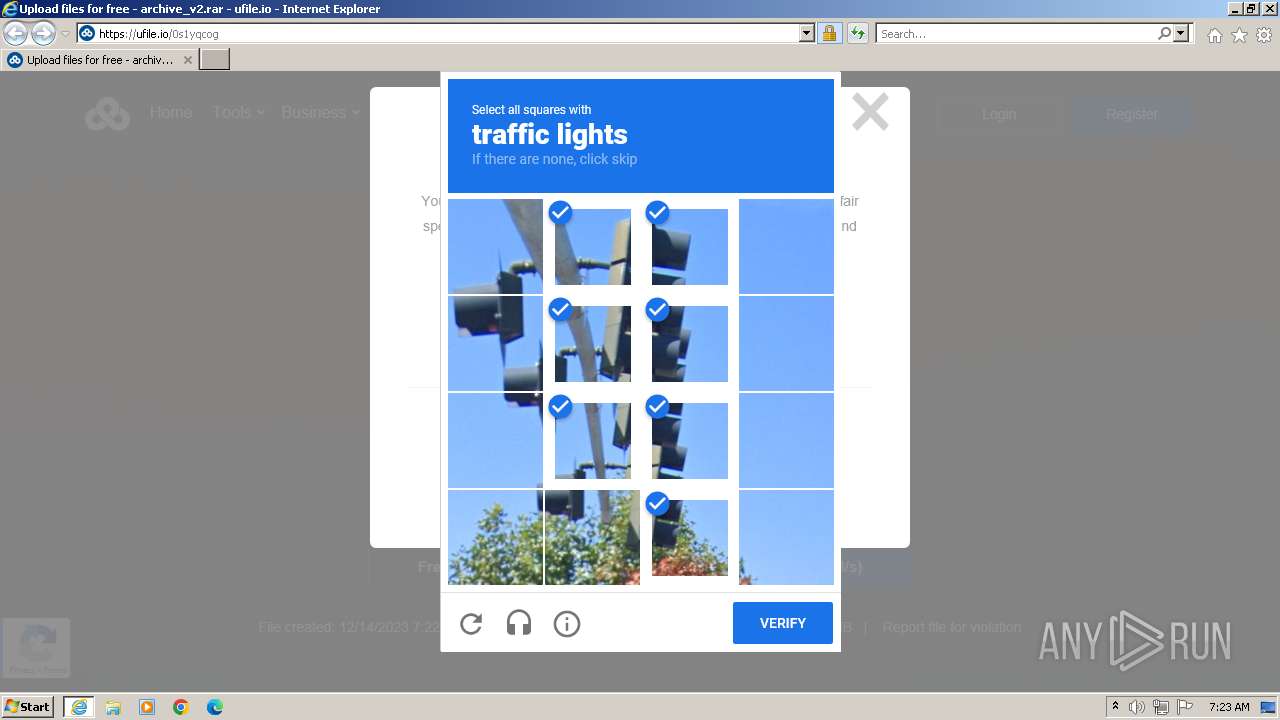1280x720 pixels.
Task: Click the 7:23 AM clock
Action: pyautogui.click(x=1229, y=707)
